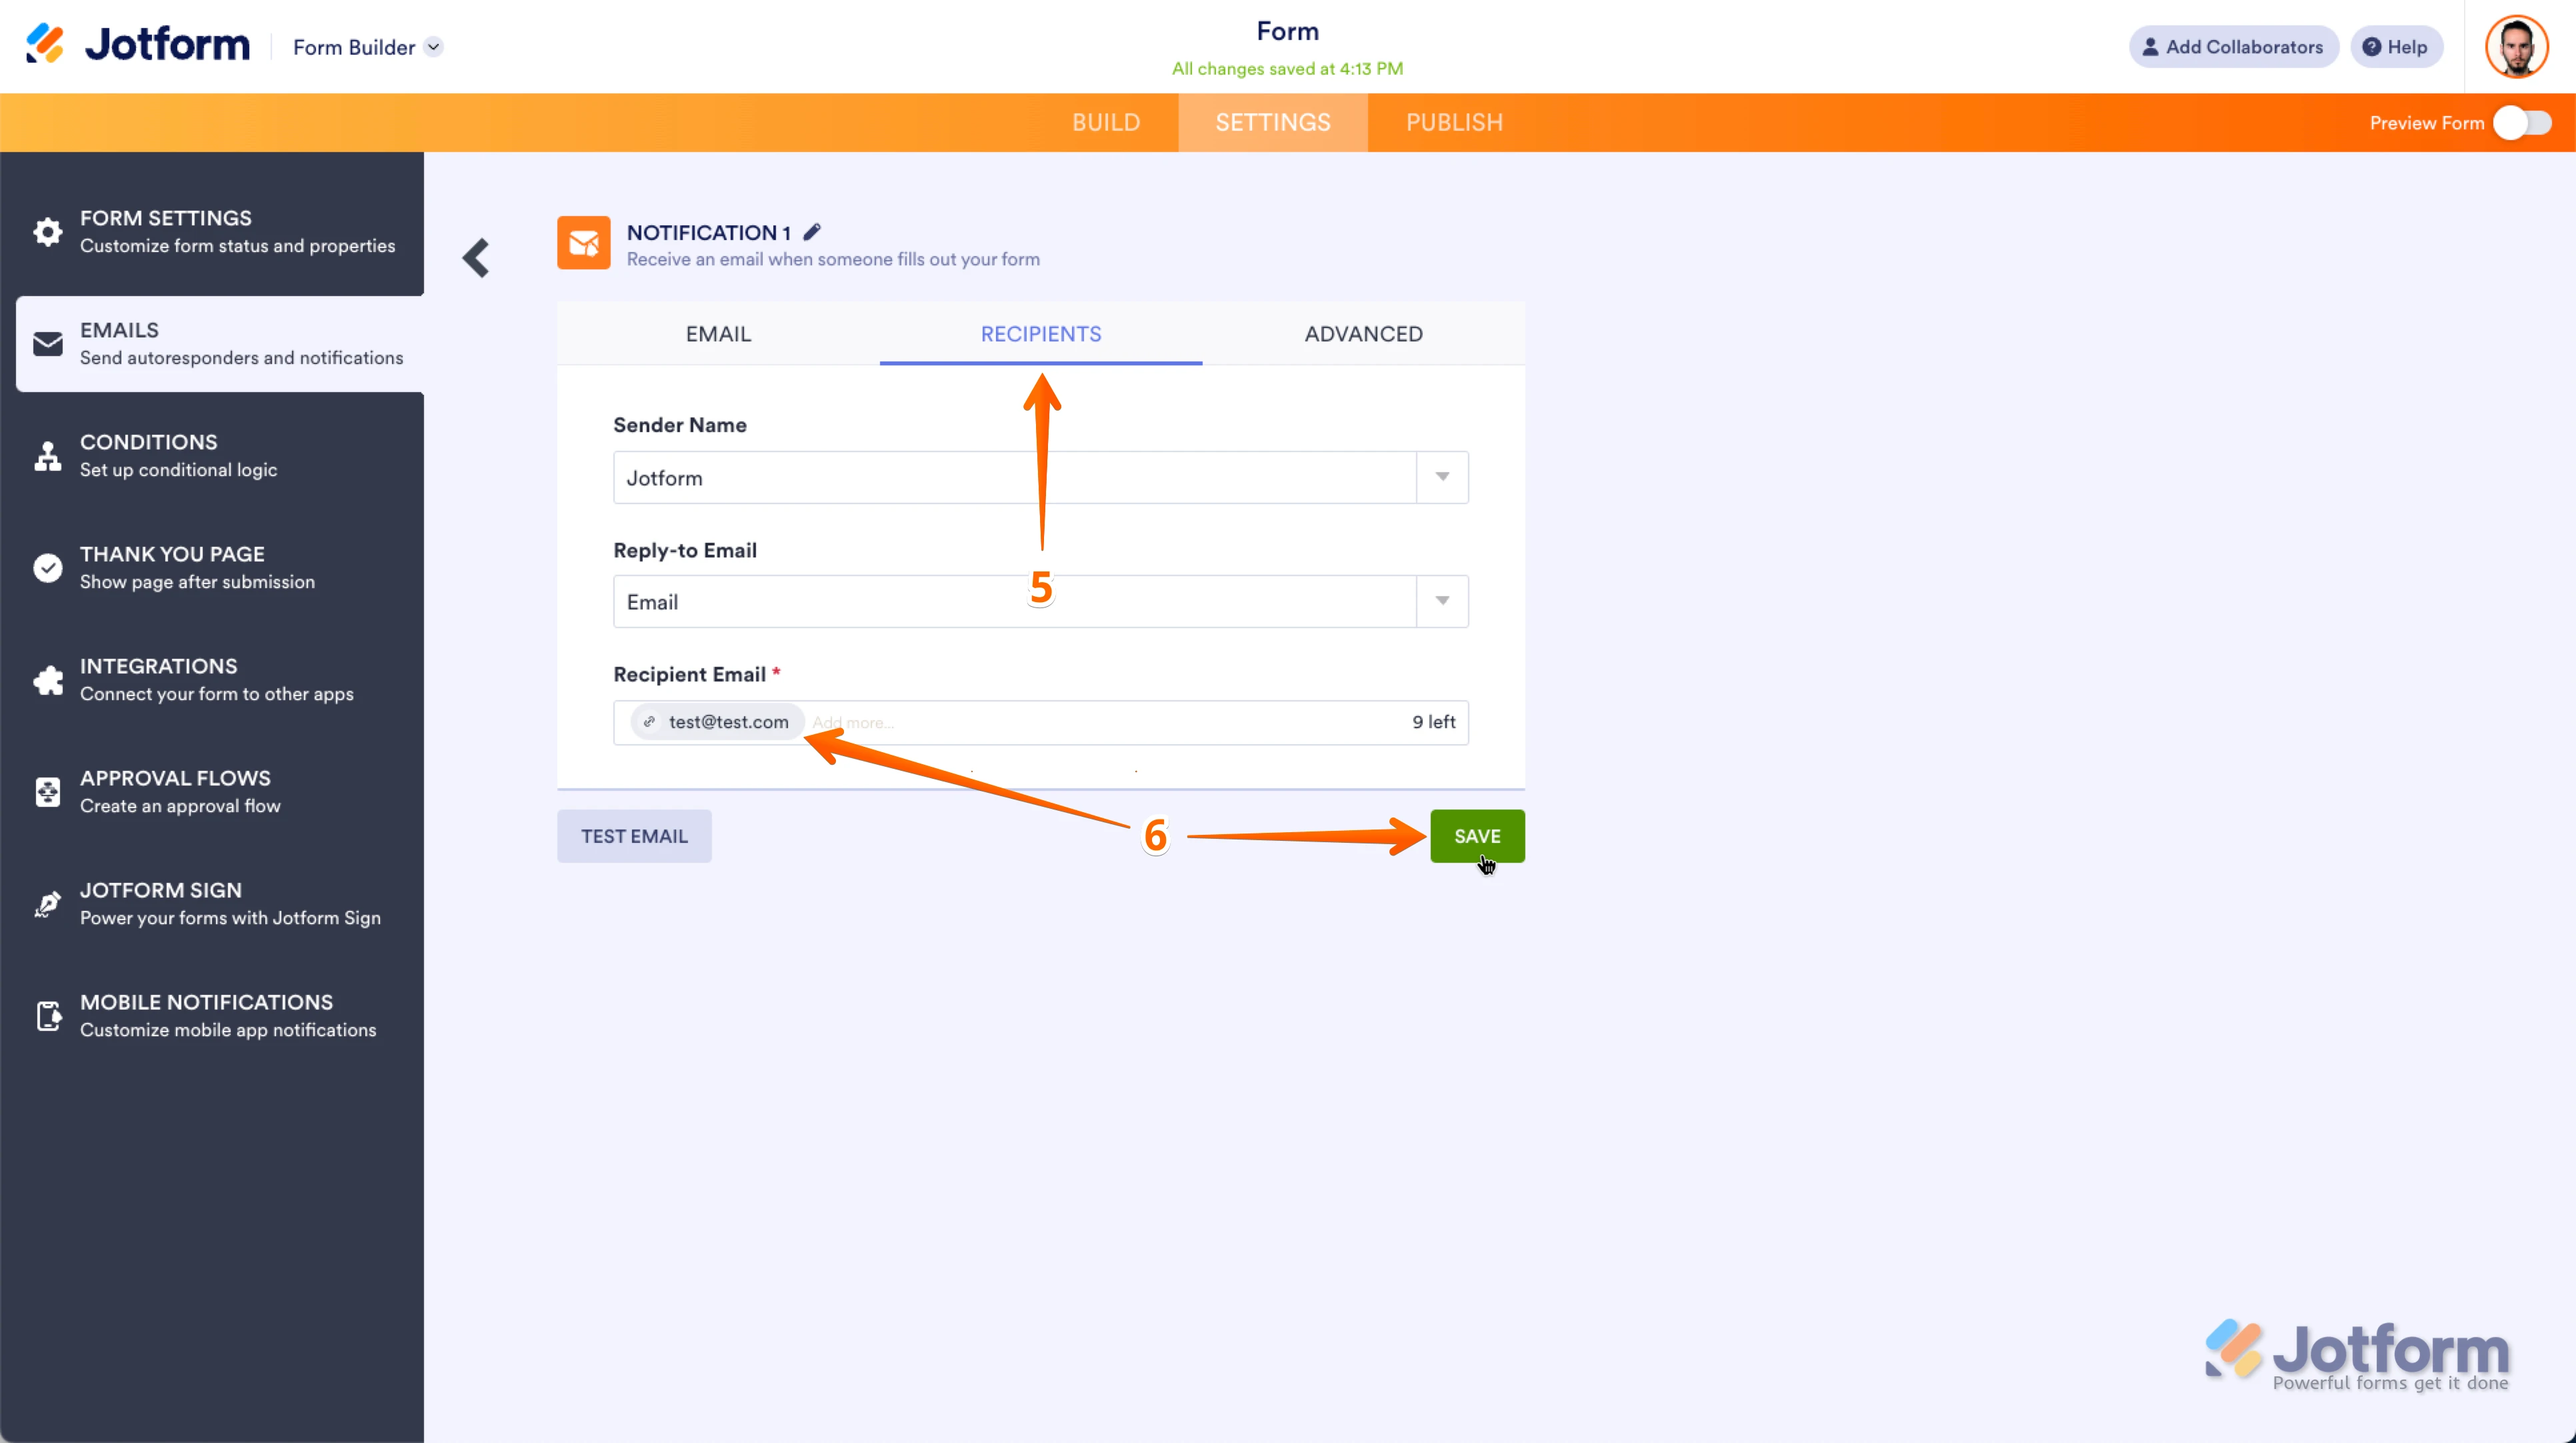Click the Thank You Page checkmark icon
2576x1443 pixels.
point(47,568)
